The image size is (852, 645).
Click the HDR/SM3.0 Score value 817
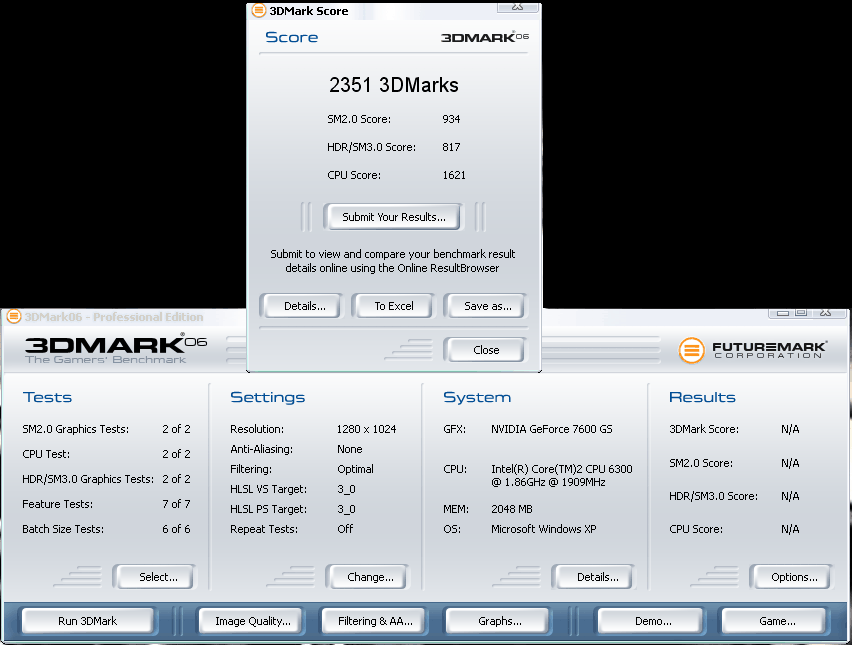tap(451, 147)
